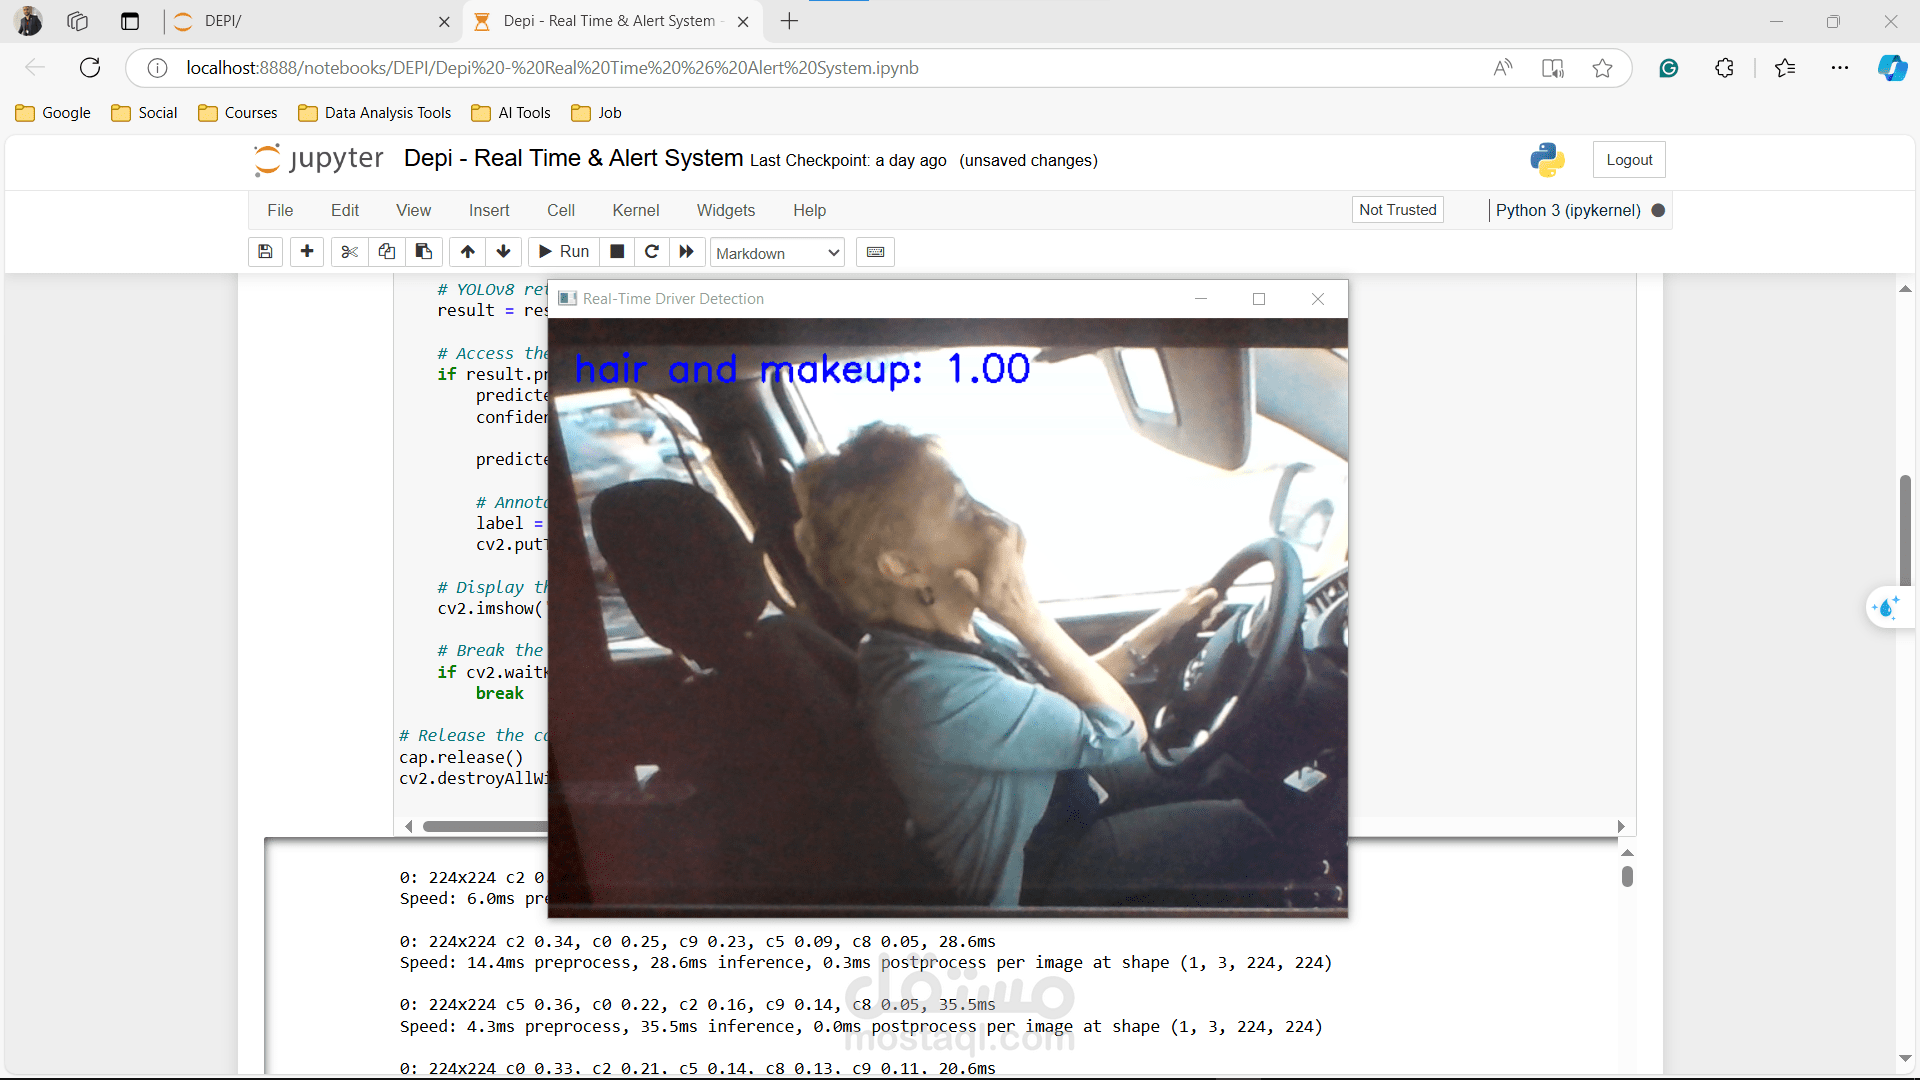Image resolution: width=1920 pixels, height=1080 pixels.
Task: Click the floating water-drop side button
Action: pyautogui.click(x=1888, y=607)
